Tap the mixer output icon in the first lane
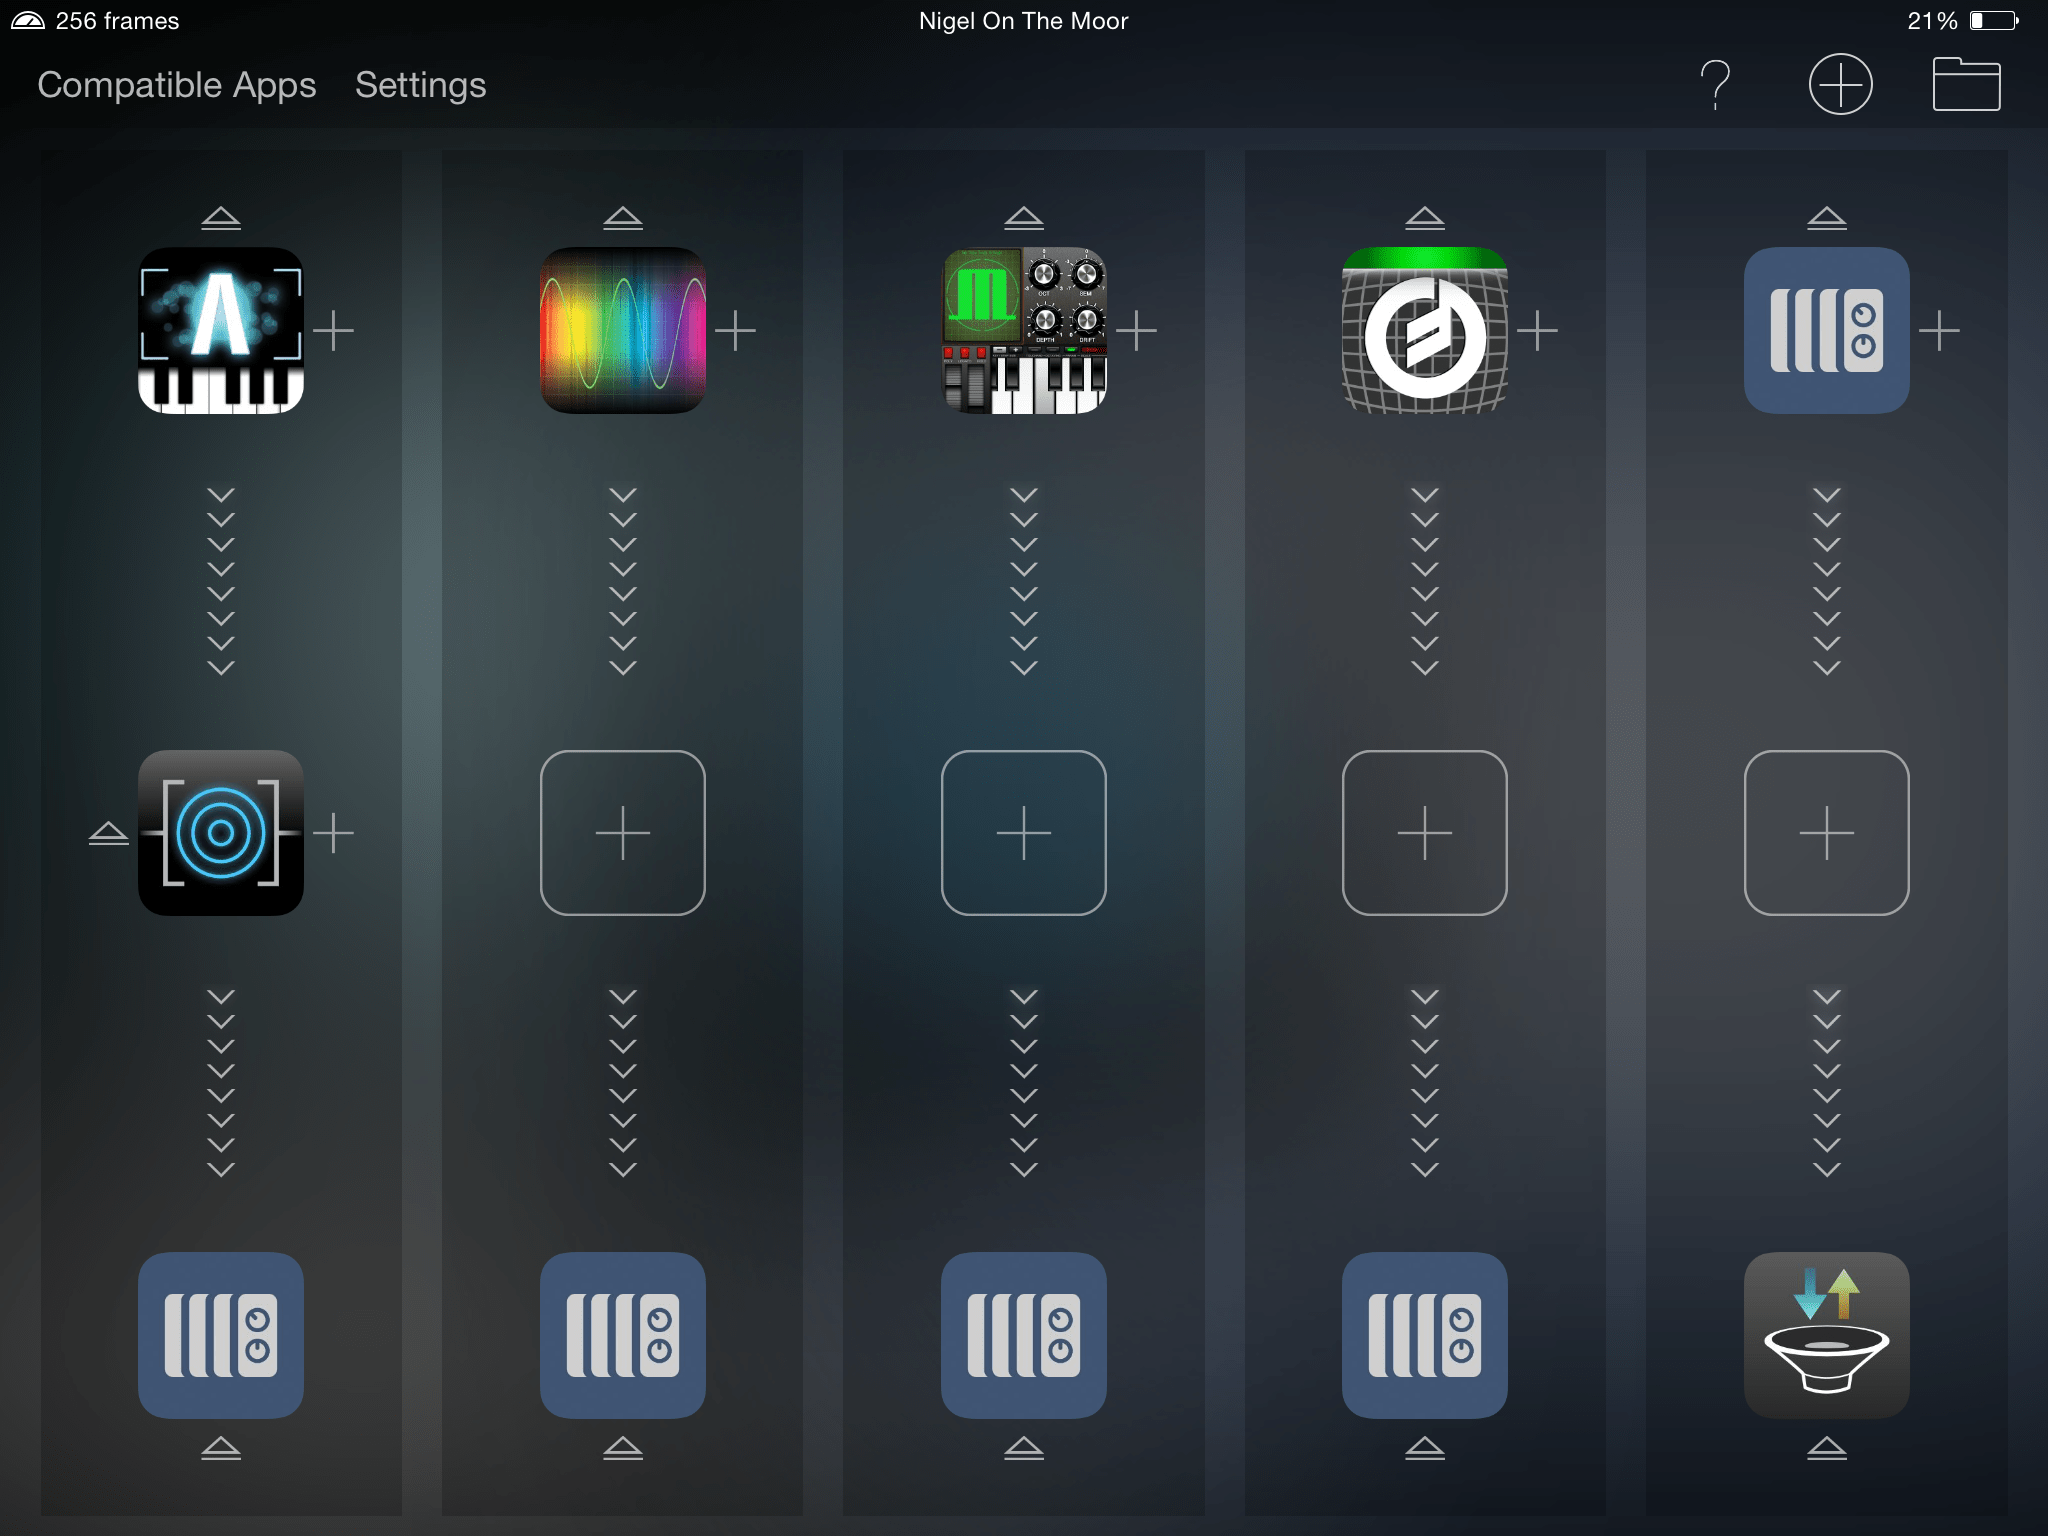The width and height of the screenshot is (2048, 1536). click(221, 1334)
